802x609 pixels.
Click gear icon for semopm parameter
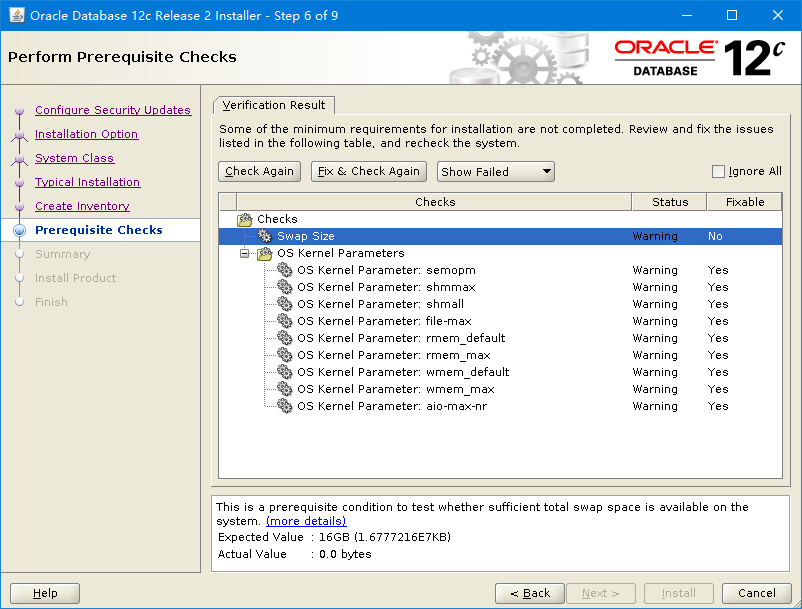click(284, 269)
